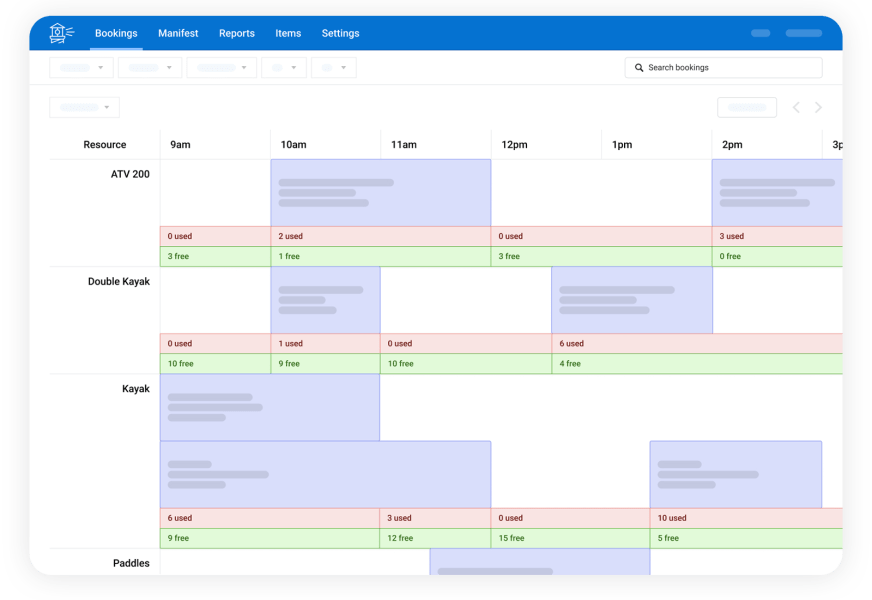The width and height of the screenshot is (872, 600).
Task: Select the Double Kayak resource label
Action: (118, 281)
